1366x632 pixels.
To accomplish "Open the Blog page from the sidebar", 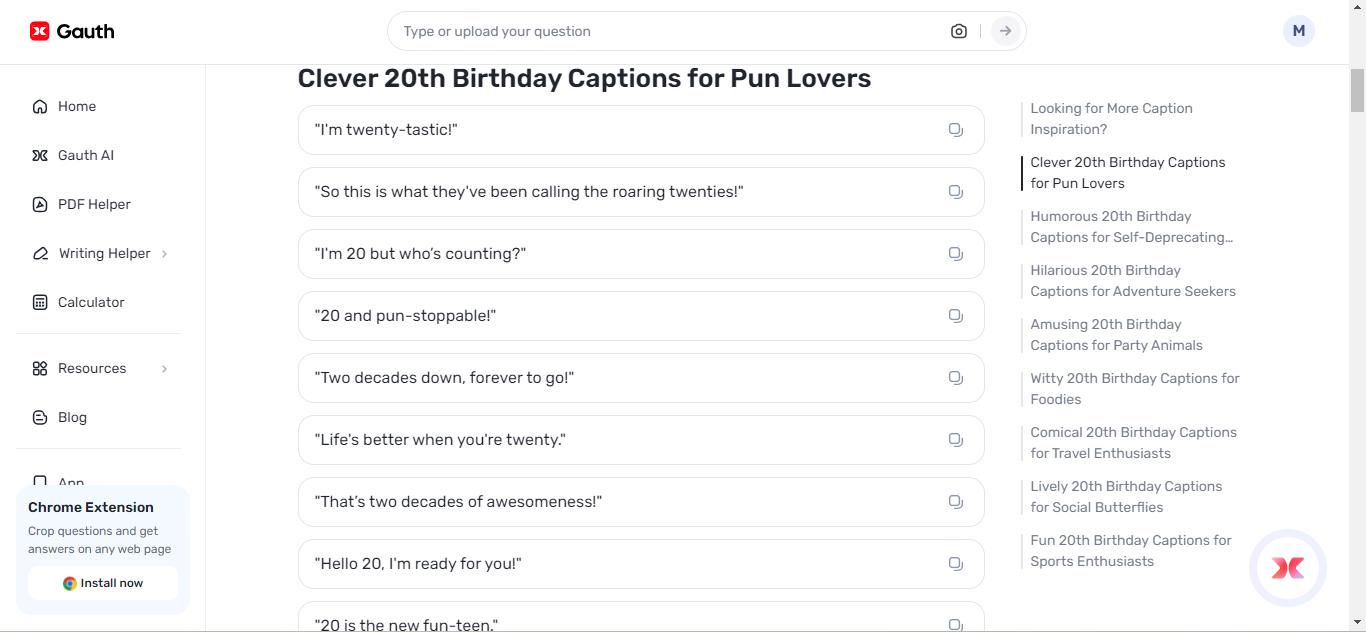I will point(71,417).
